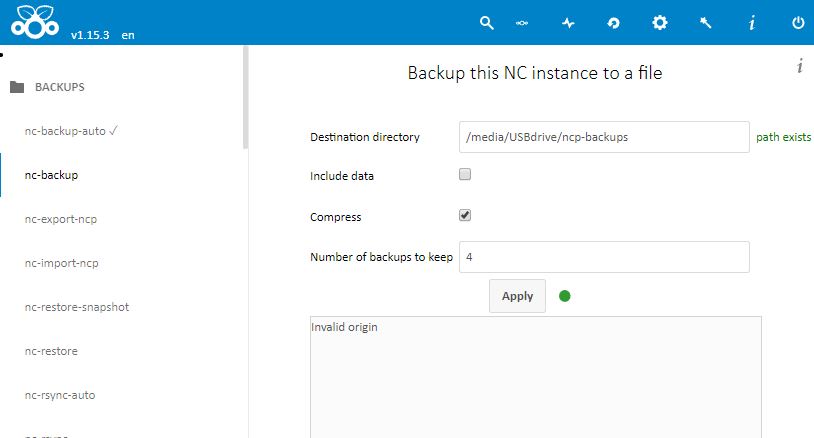
Task: Open the settings gear icon
Action: click(x=659, y=22)
